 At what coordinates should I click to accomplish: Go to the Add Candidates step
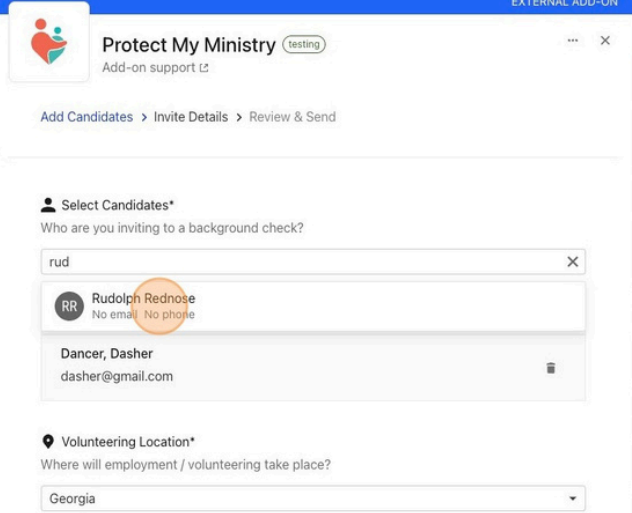tap(87, 117)
